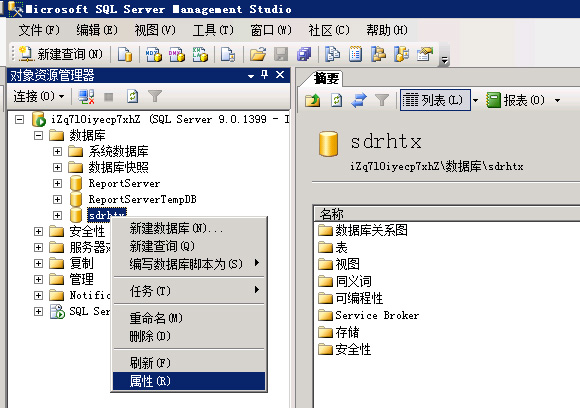Open Script Database As (编写数据库脚本为) submenu
The image size is (580, 408).
pyautogui.click(x=189, y=264)
